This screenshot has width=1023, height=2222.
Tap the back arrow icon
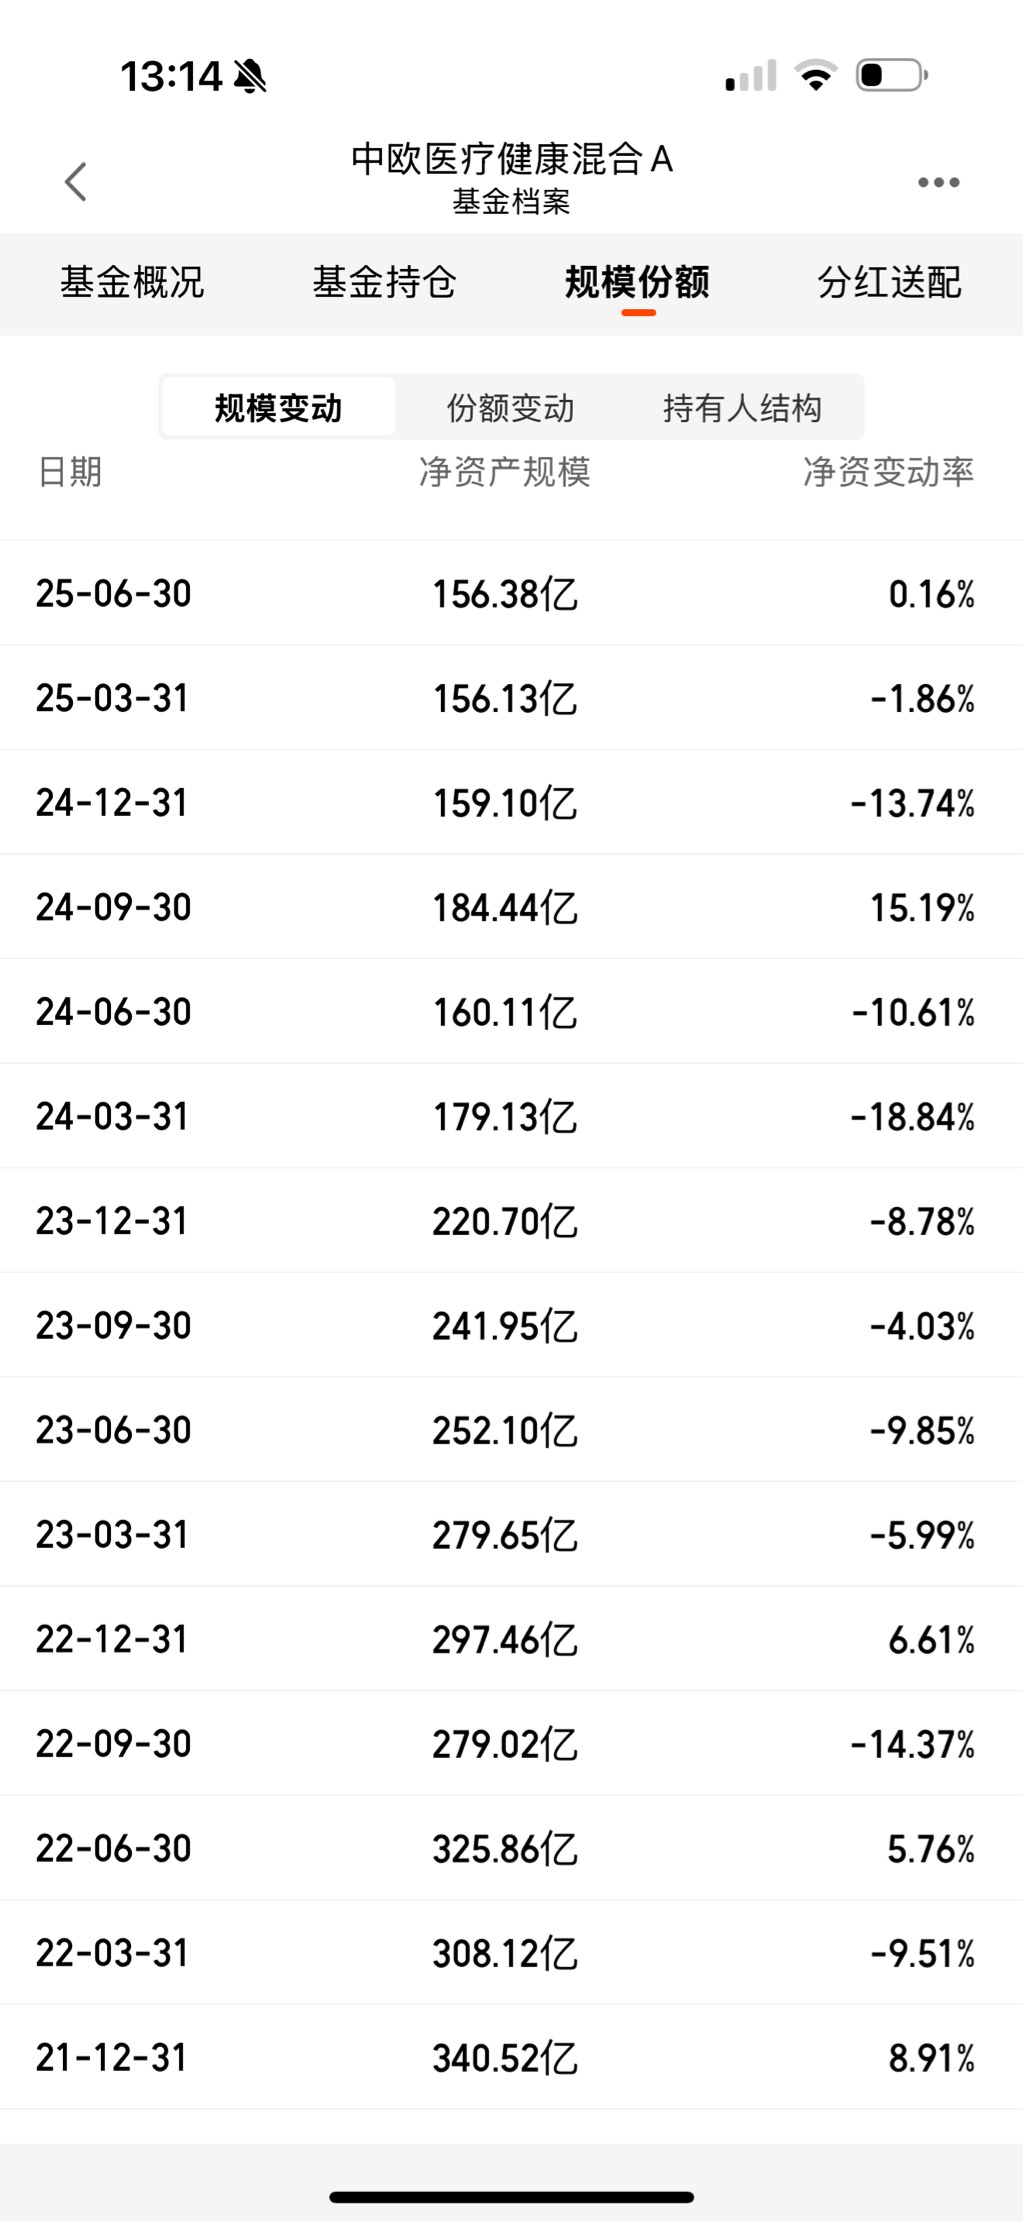tap(76, 182)
